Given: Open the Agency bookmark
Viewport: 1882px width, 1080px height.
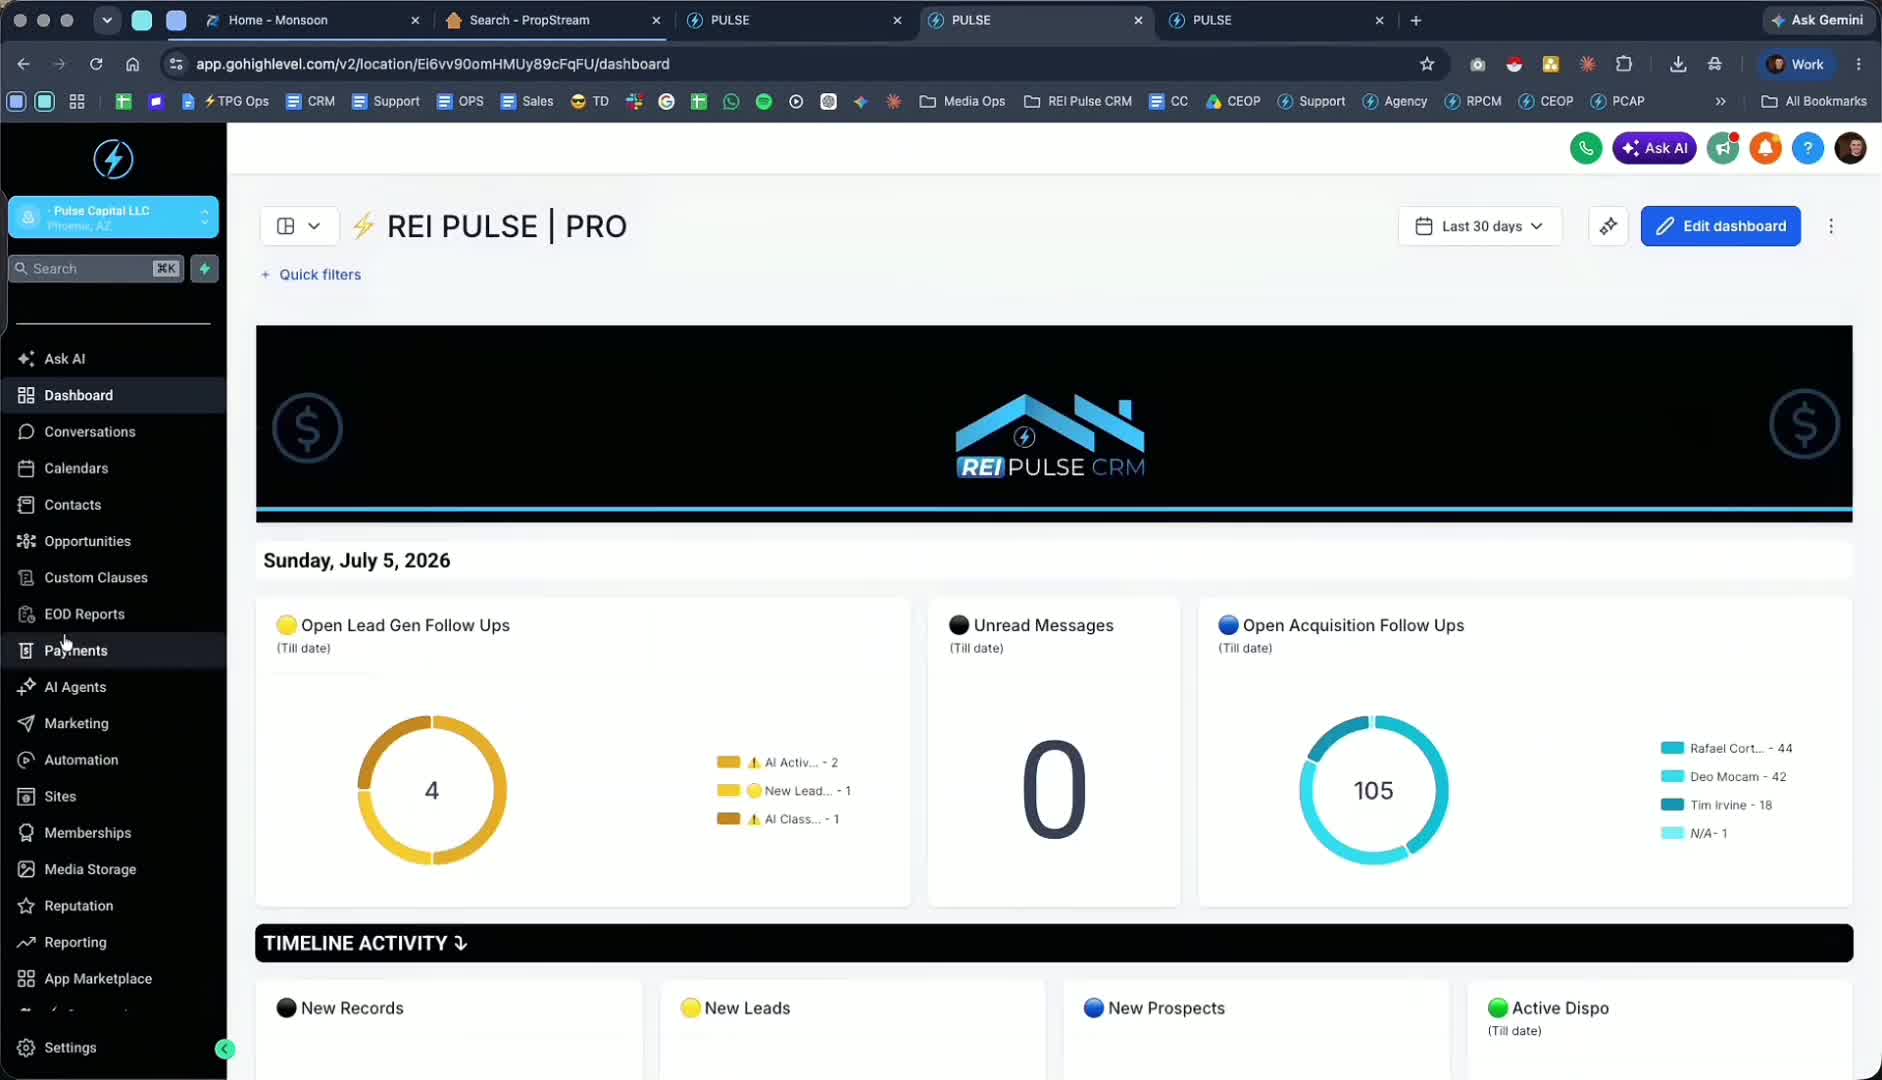Looking at the screenshot, I should tap(1395, 101).
